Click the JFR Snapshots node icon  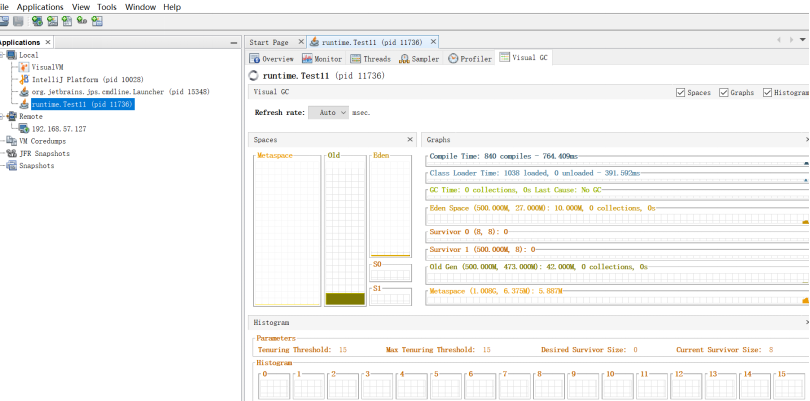tap(12, 153)
